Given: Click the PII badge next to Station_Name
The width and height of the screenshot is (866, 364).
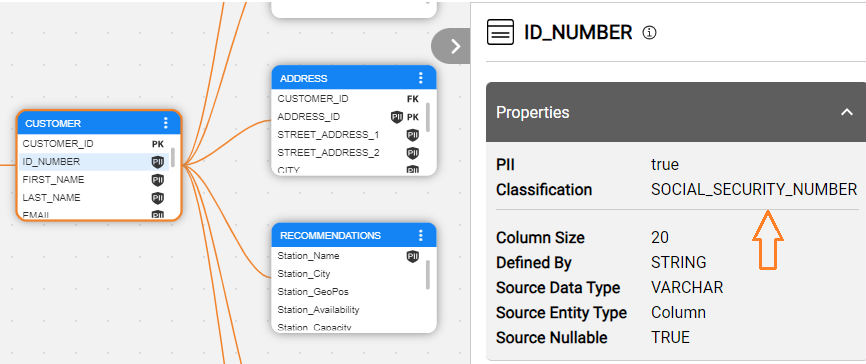Looking at the screenshot, I should pyautogui.click(x=413, y=256).
